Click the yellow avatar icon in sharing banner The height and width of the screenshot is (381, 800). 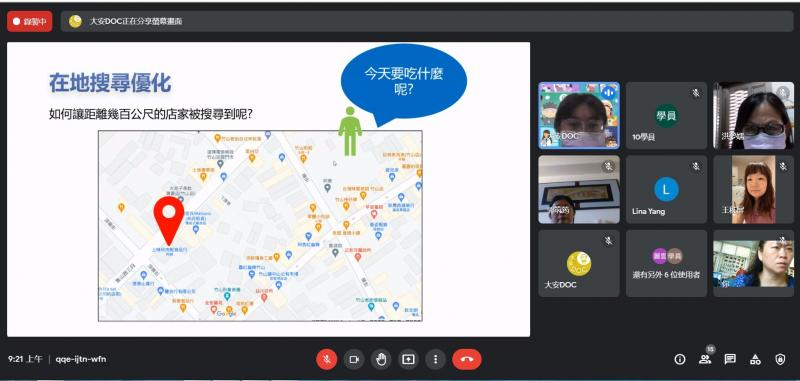[76, 21]
